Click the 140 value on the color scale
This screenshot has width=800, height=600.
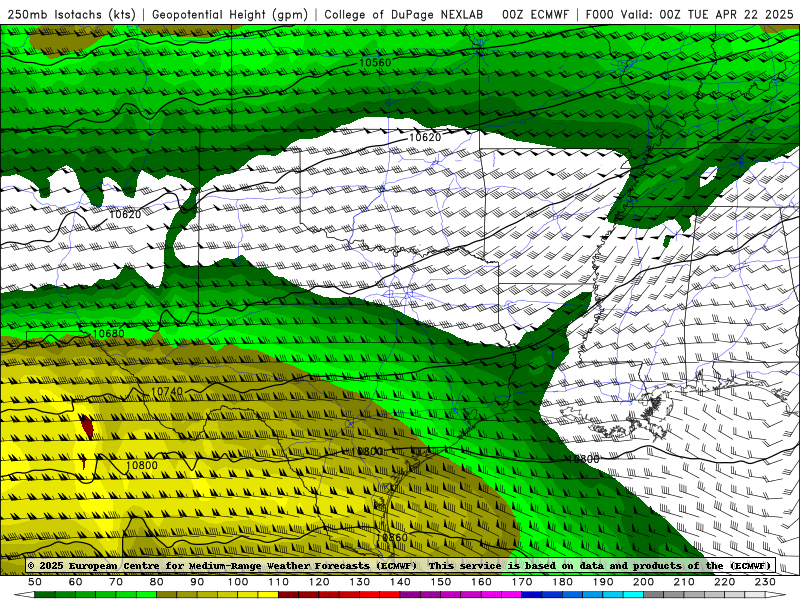[x=400, y=582]
